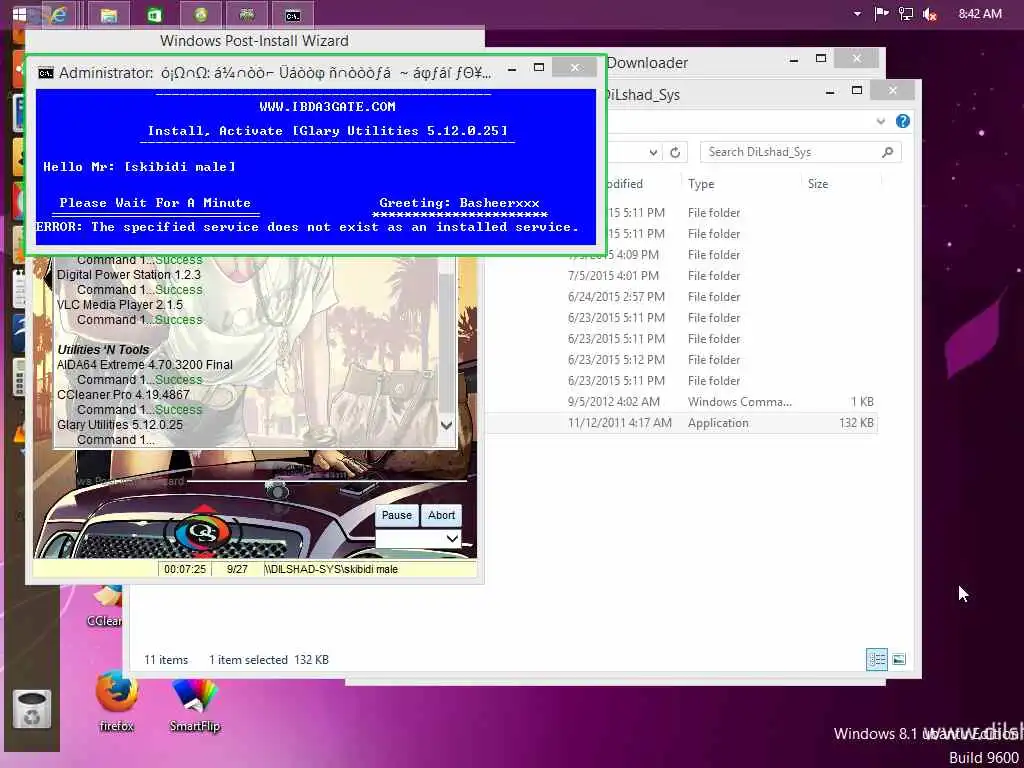Select the folder modified 6/23/2015 5:12 PM

682,360
